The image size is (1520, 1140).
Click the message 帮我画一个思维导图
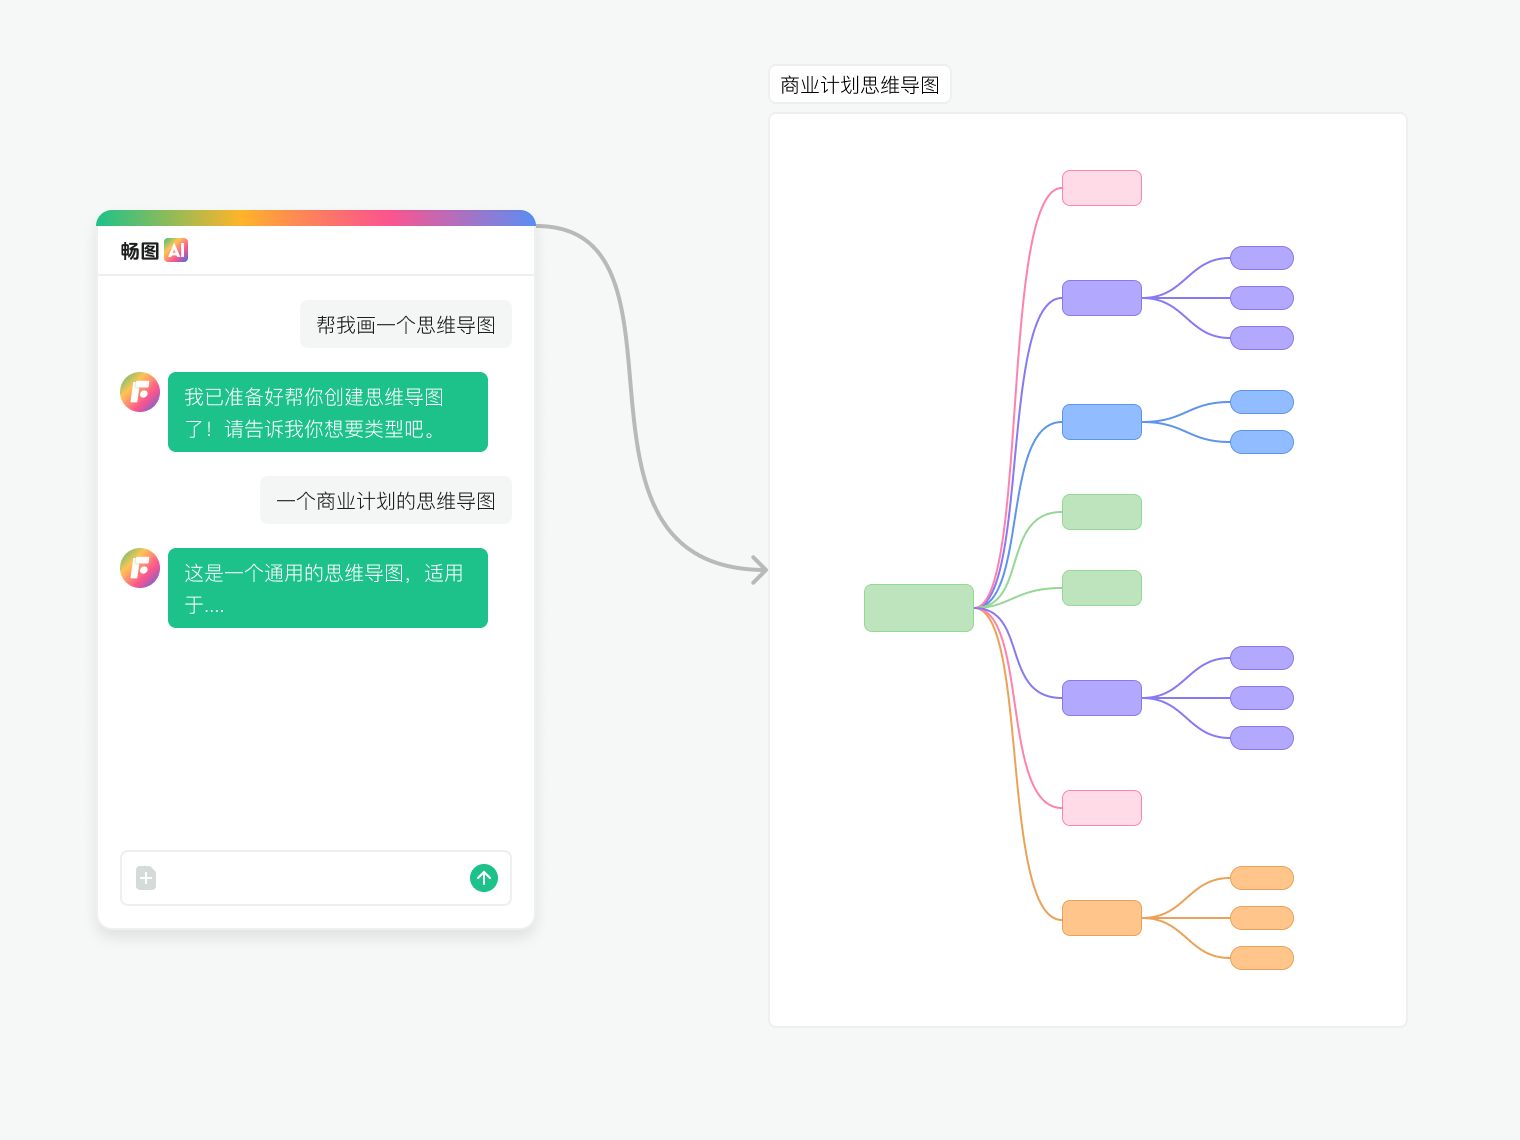click(406, 324)
